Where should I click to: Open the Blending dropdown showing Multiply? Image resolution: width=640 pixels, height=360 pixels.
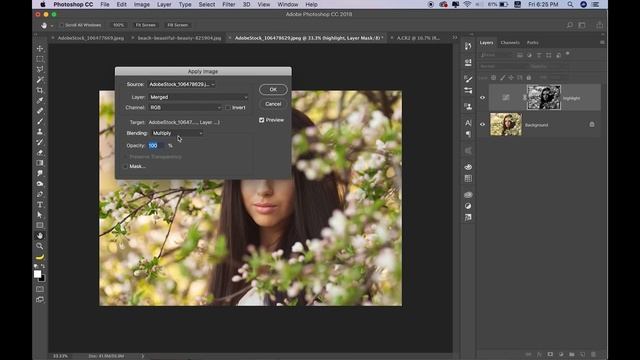pyautogui.click(x=177, y=133)
